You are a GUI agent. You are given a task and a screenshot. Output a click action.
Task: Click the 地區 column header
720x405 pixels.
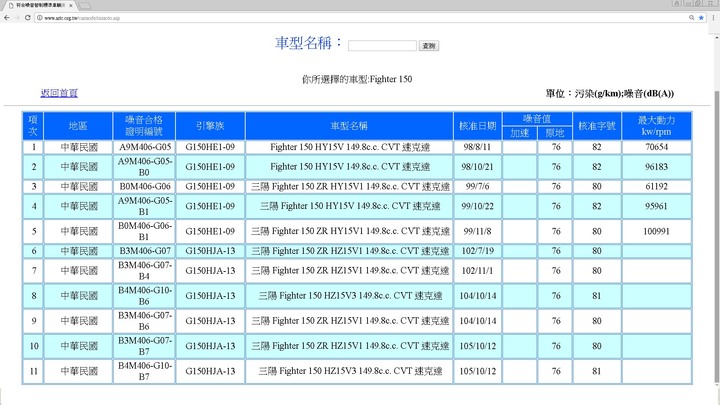78,125
